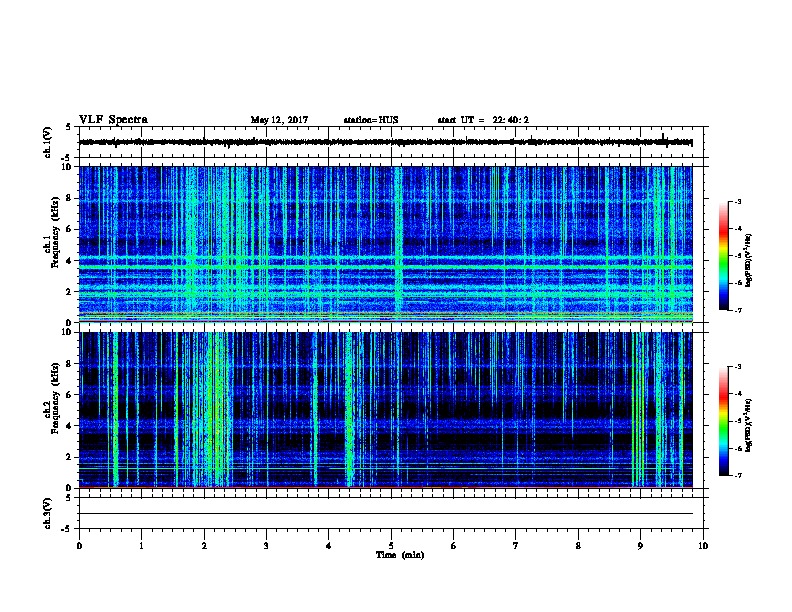The width and height of the screenshot is (792, 612).
Task: Click the ch.1 spectrogram color bar
Action: (x=724, y=256)
